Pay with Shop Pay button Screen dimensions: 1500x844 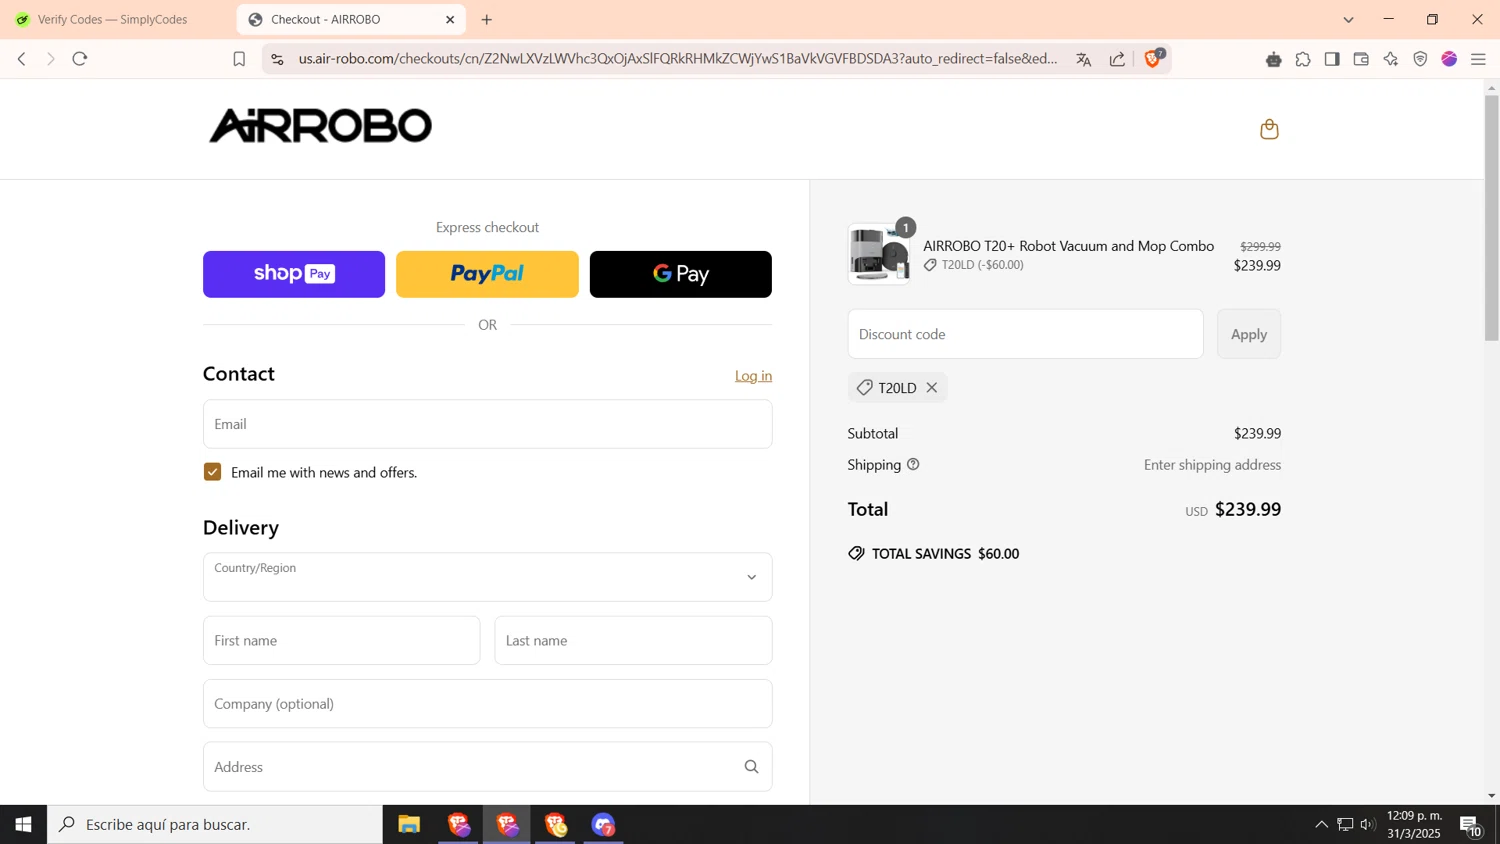click(x=294, y=274)
